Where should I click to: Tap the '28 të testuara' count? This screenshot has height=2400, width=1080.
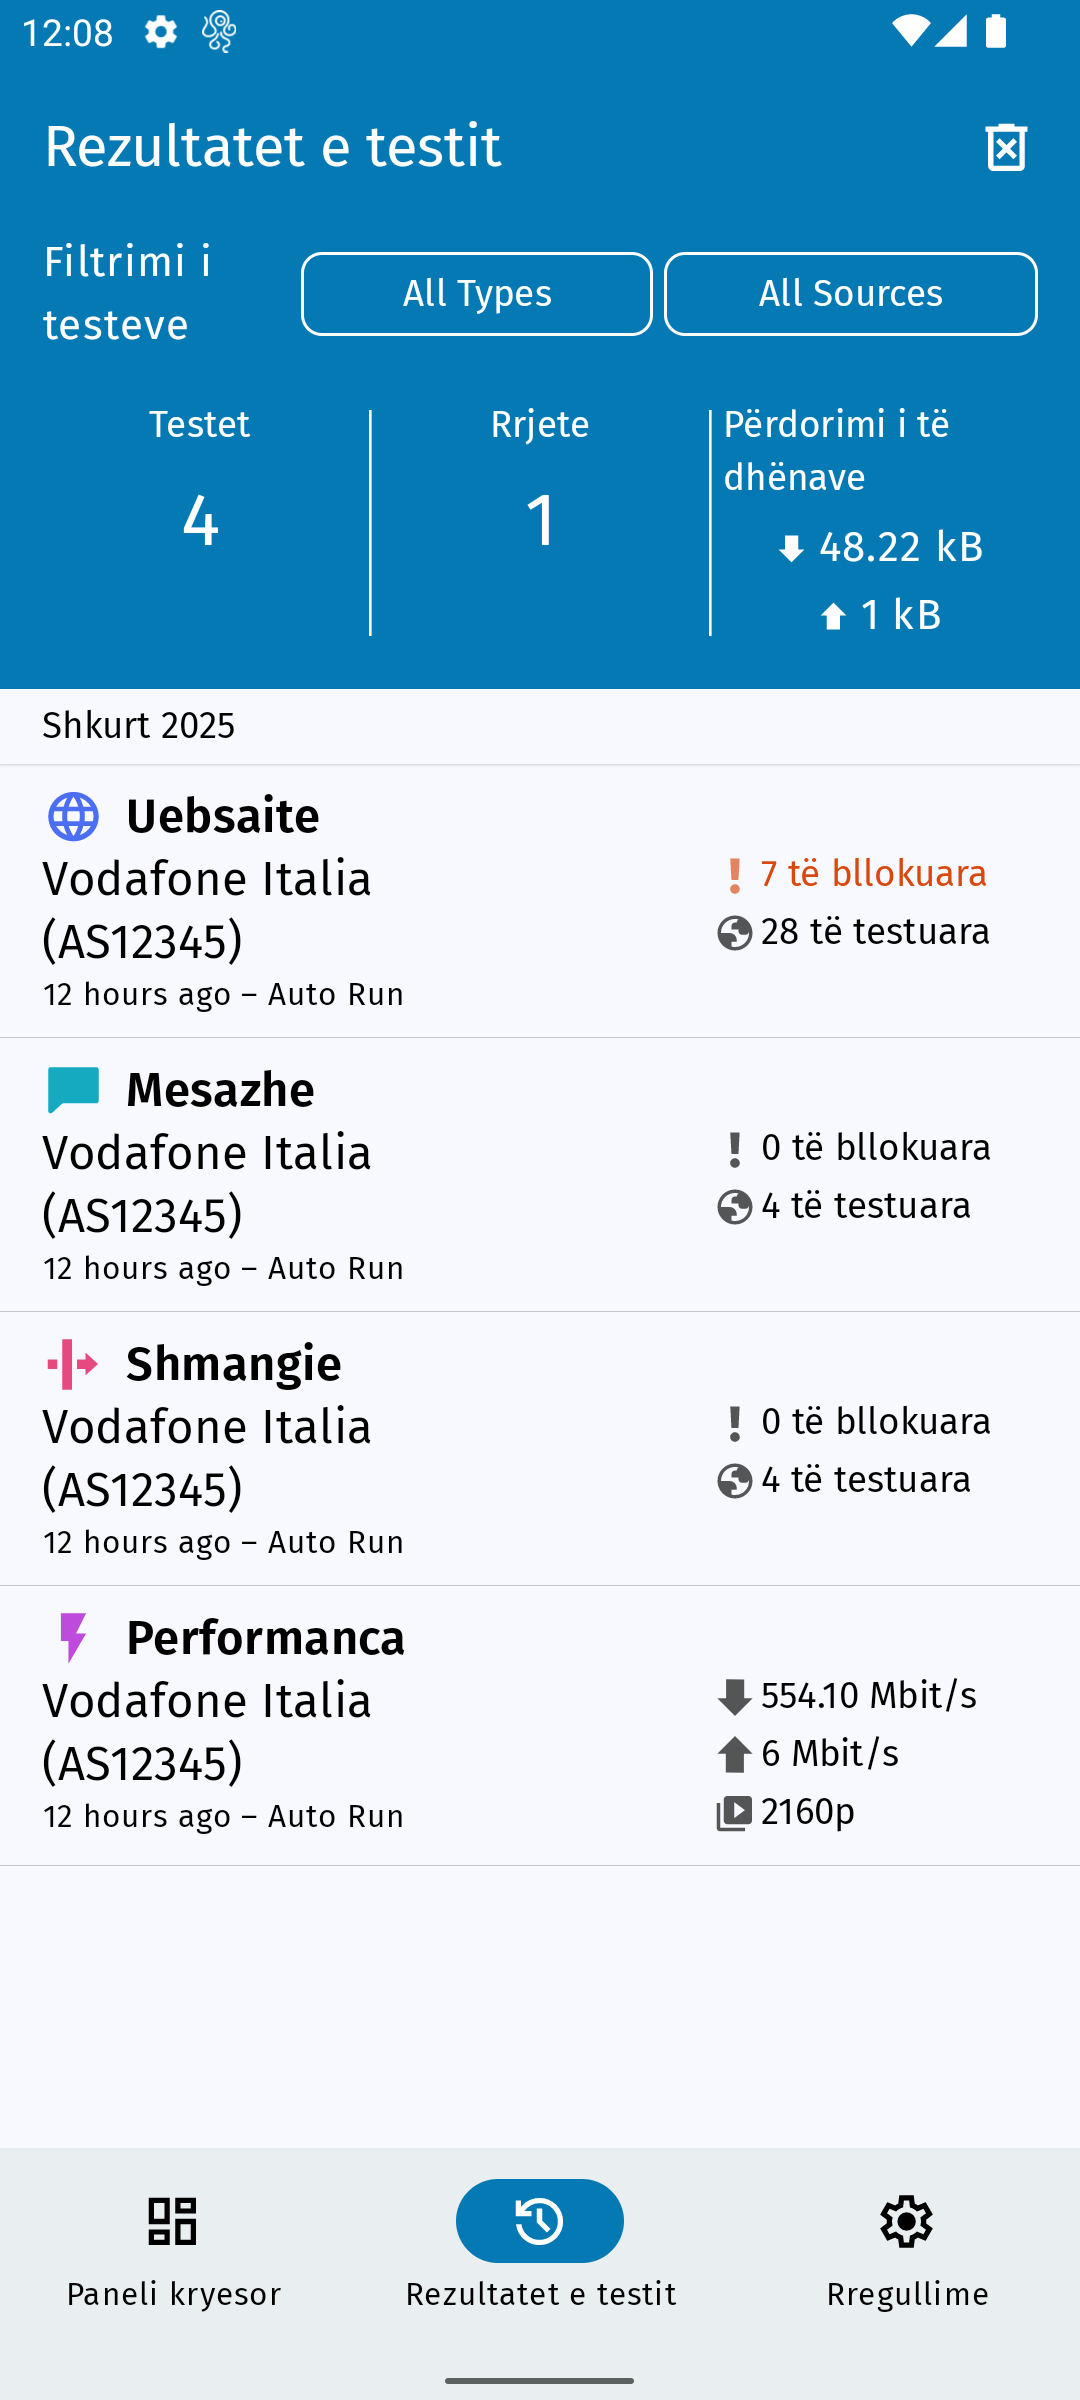875,932
